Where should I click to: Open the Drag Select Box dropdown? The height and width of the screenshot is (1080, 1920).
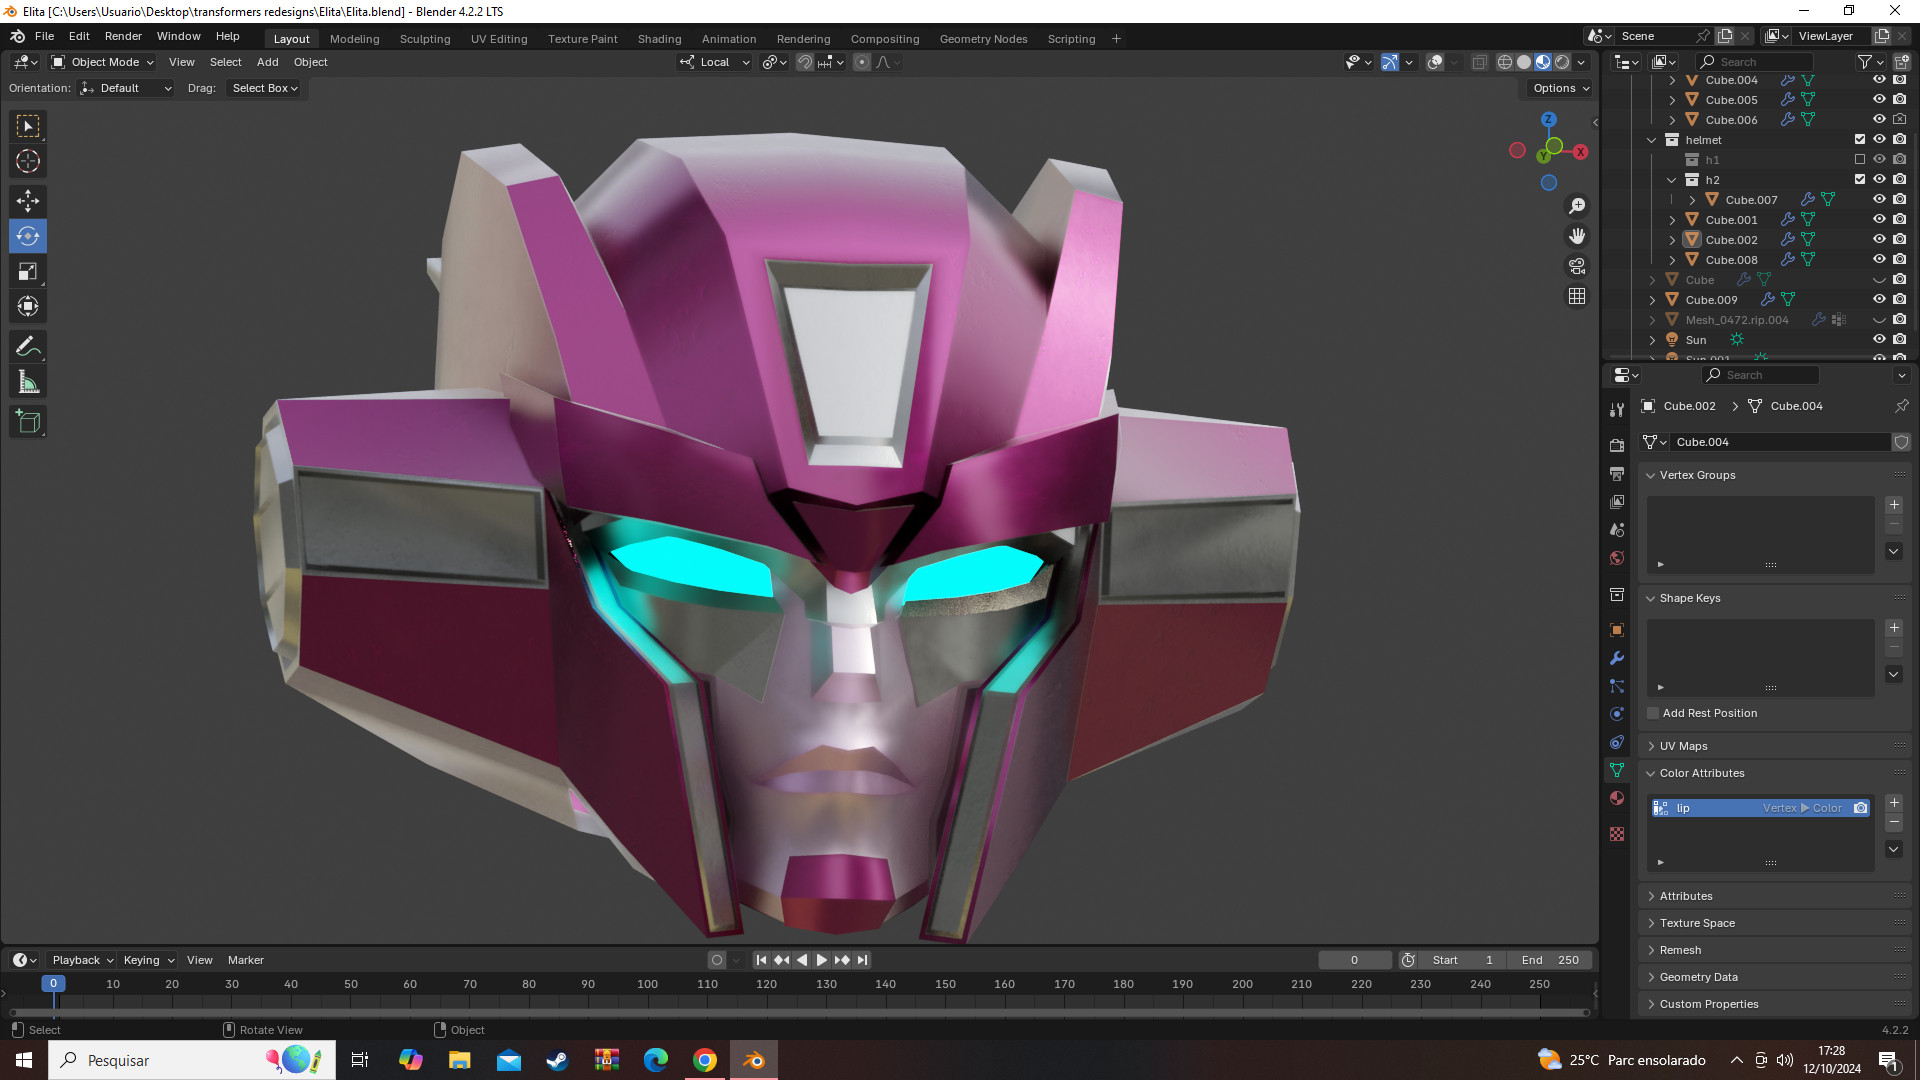264,88
